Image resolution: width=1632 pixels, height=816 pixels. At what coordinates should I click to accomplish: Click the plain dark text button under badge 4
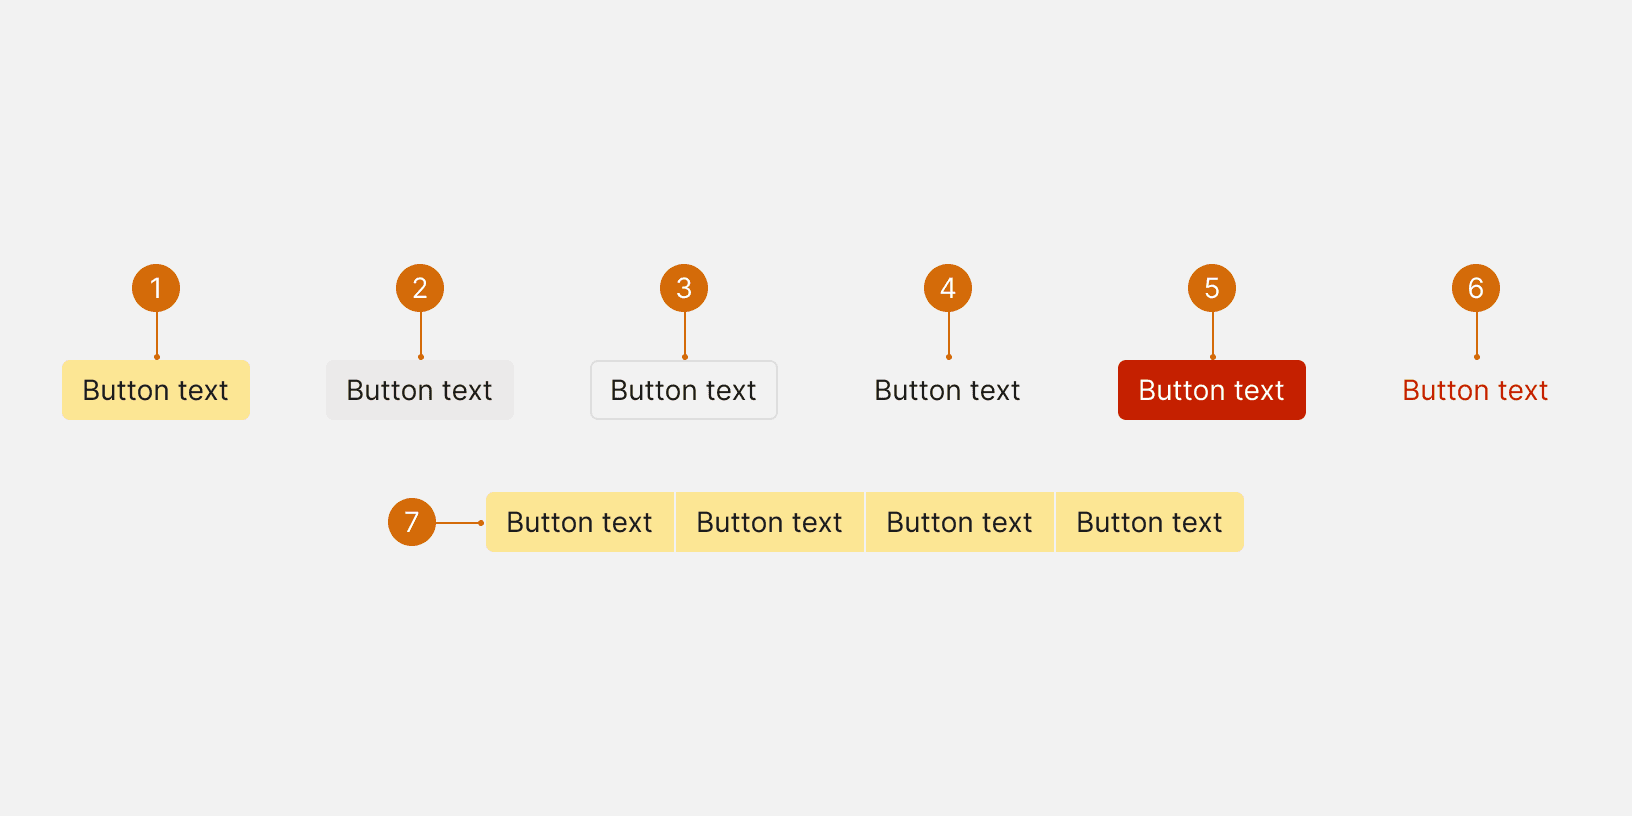click(x=948, y=390)
